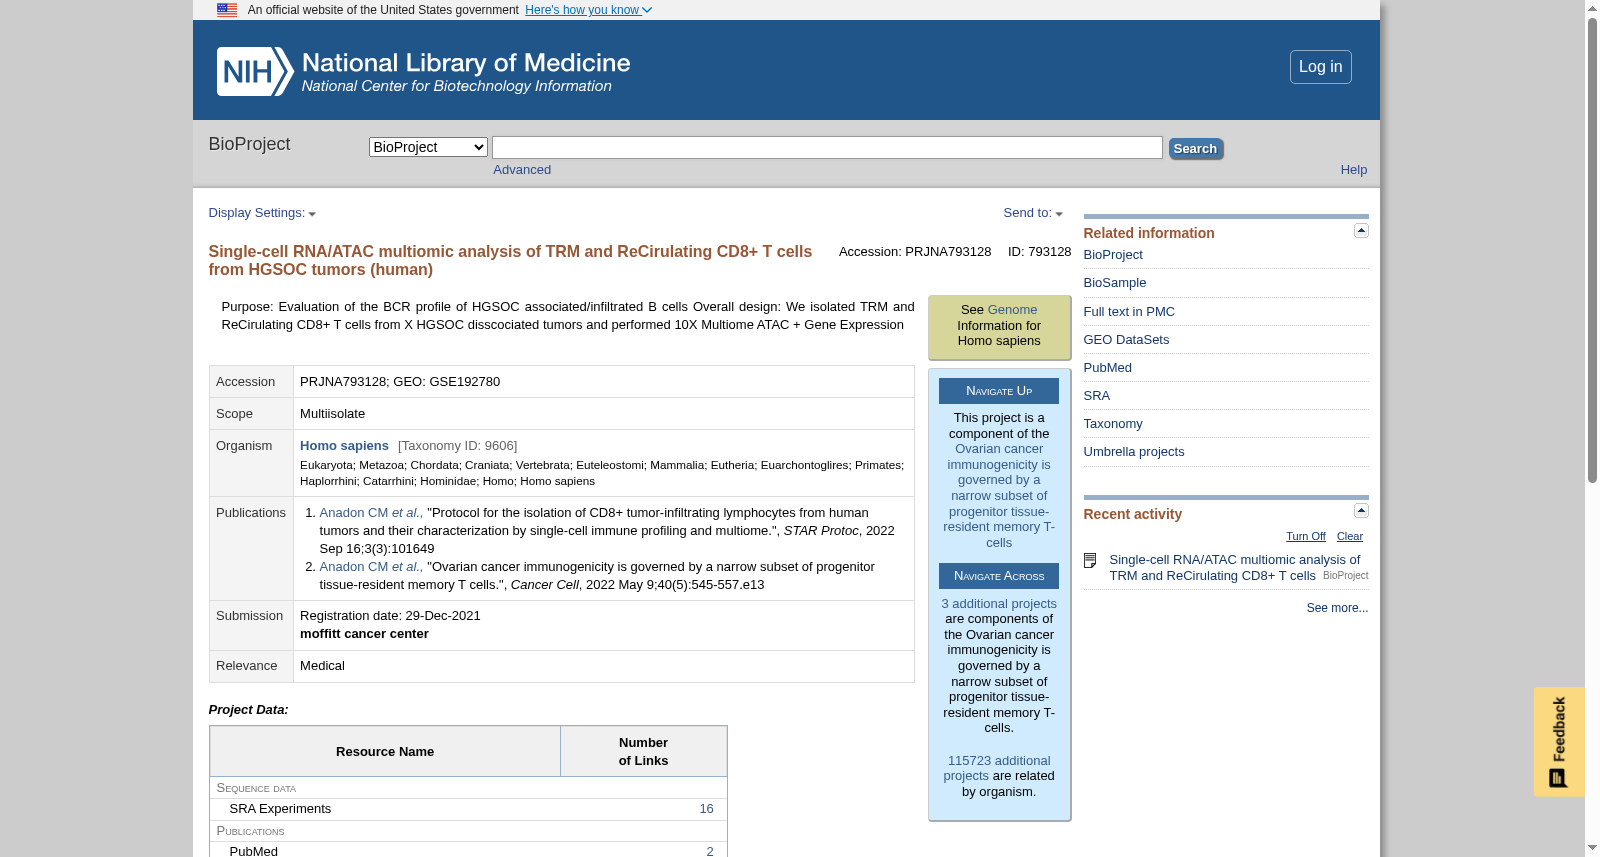Viewport: 1600px width, 857px height.
Task: Click the 'Single-cell RNA/ATAC multiomic analysis' project title
Action: tap(510, 261)
